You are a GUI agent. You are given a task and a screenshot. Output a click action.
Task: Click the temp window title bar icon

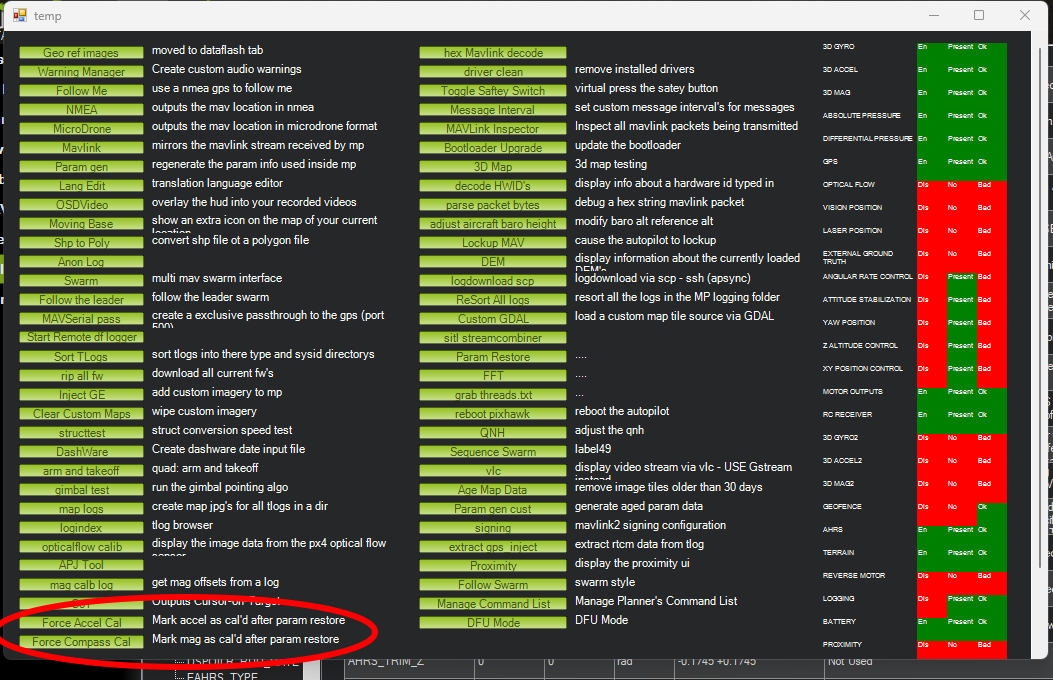[x=19, y=15]
